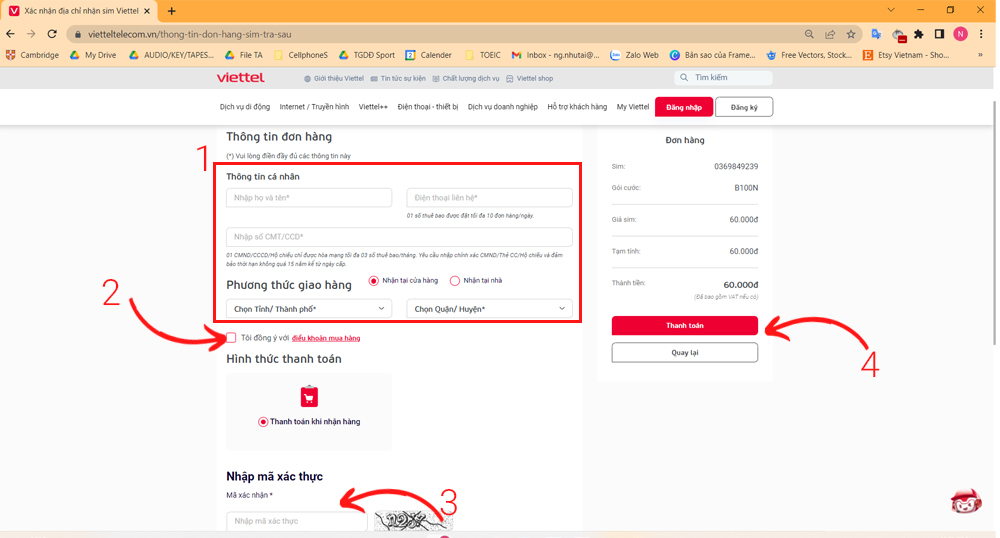
Task: Select Thanh toán khi nhận hàng radio
Action: [x=263, y=422]
